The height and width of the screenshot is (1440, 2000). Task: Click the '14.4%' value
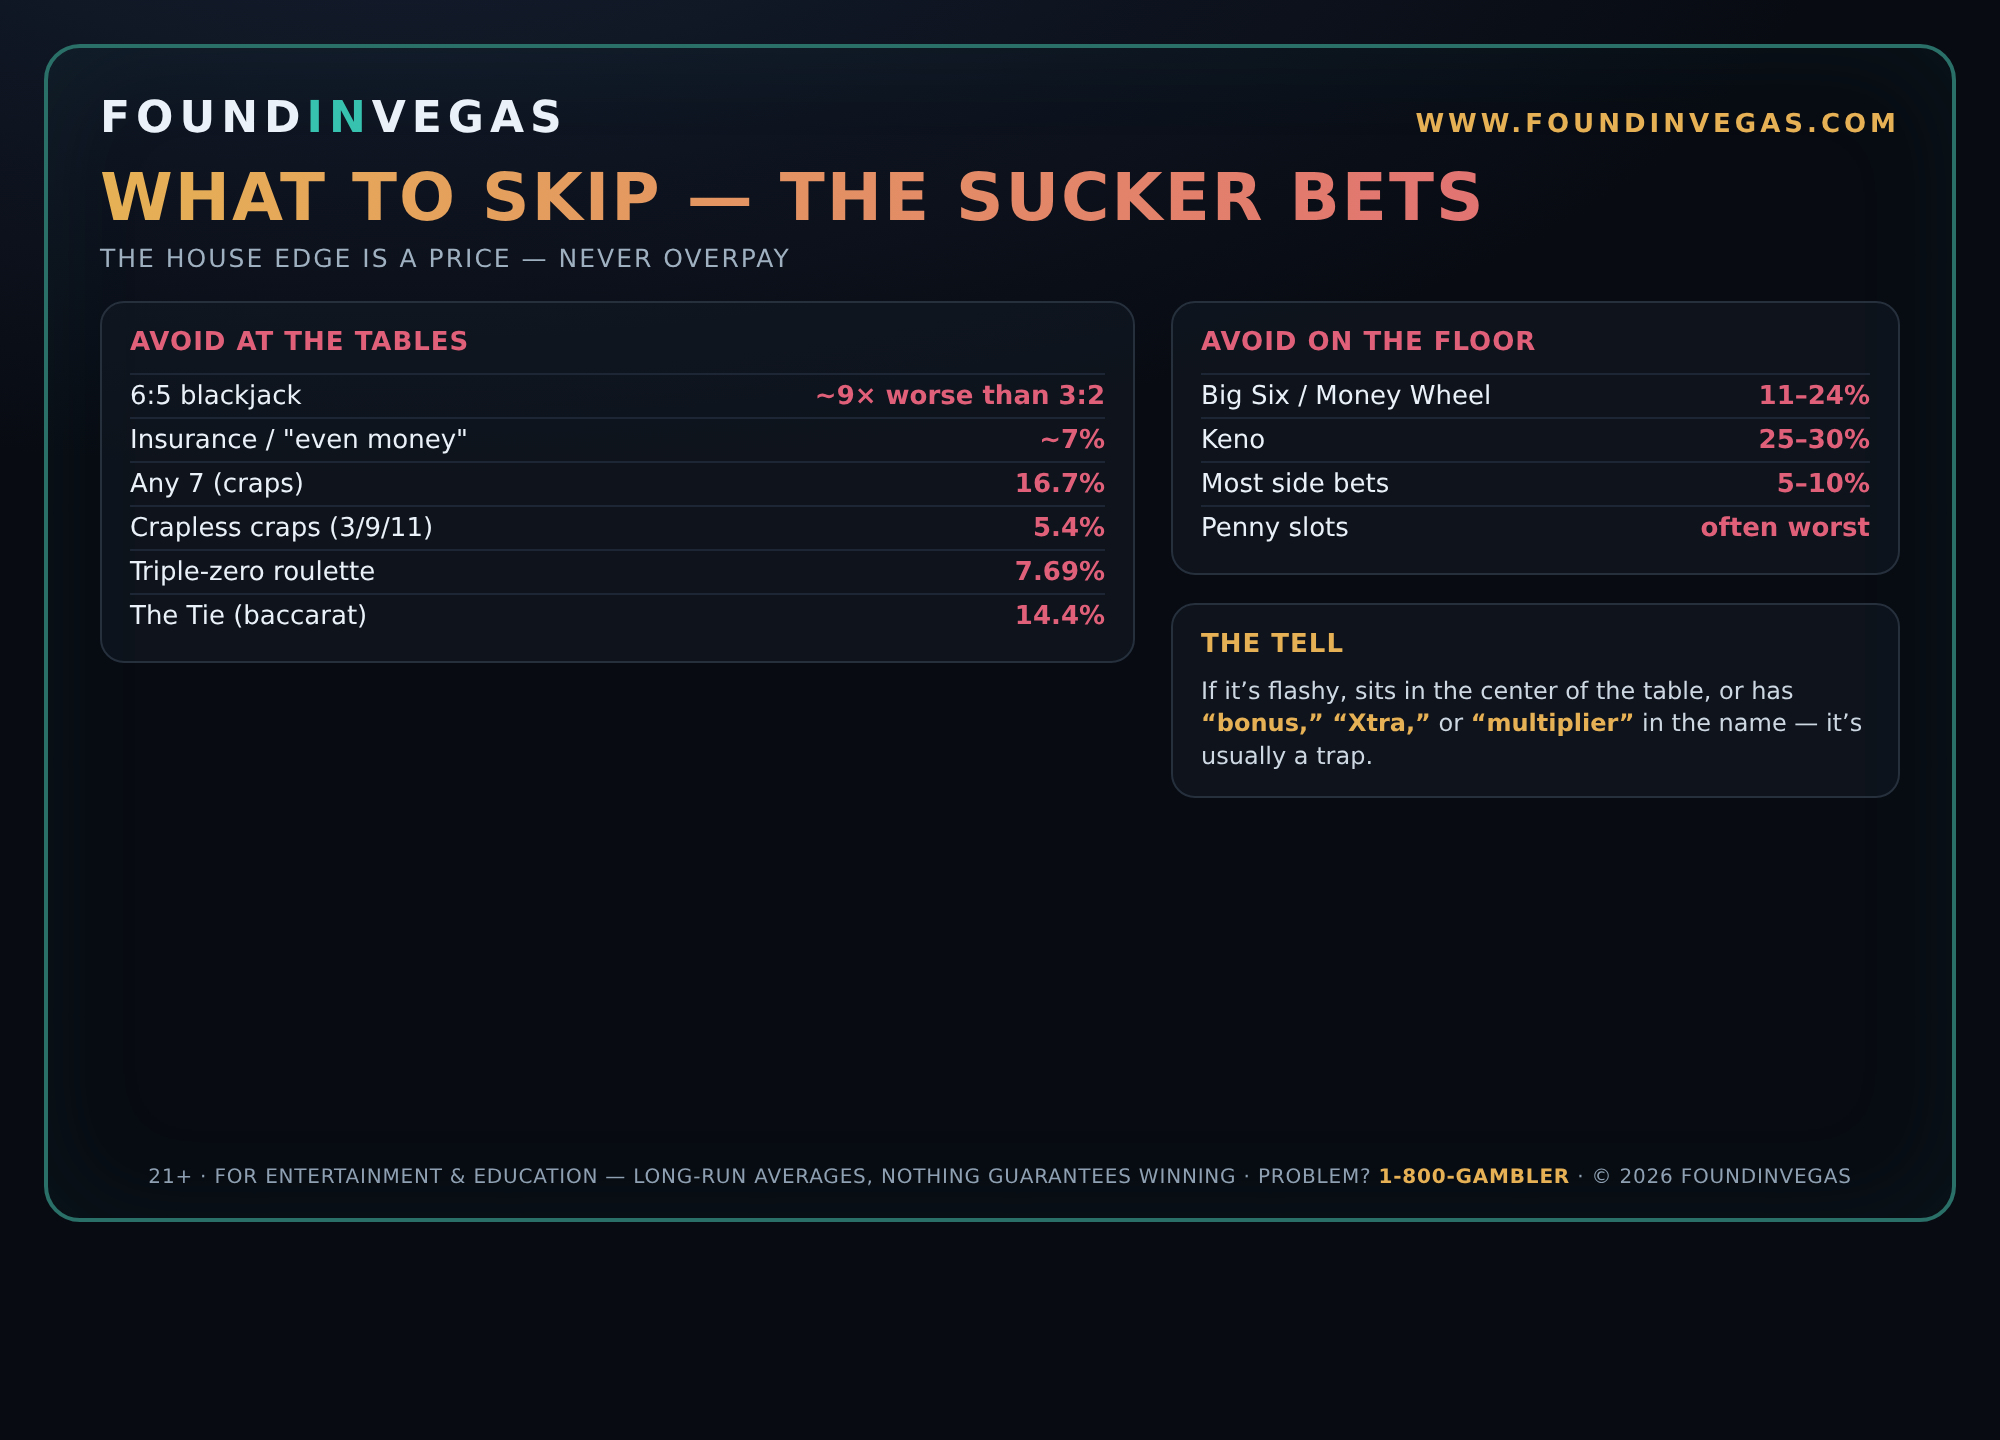1060,616
